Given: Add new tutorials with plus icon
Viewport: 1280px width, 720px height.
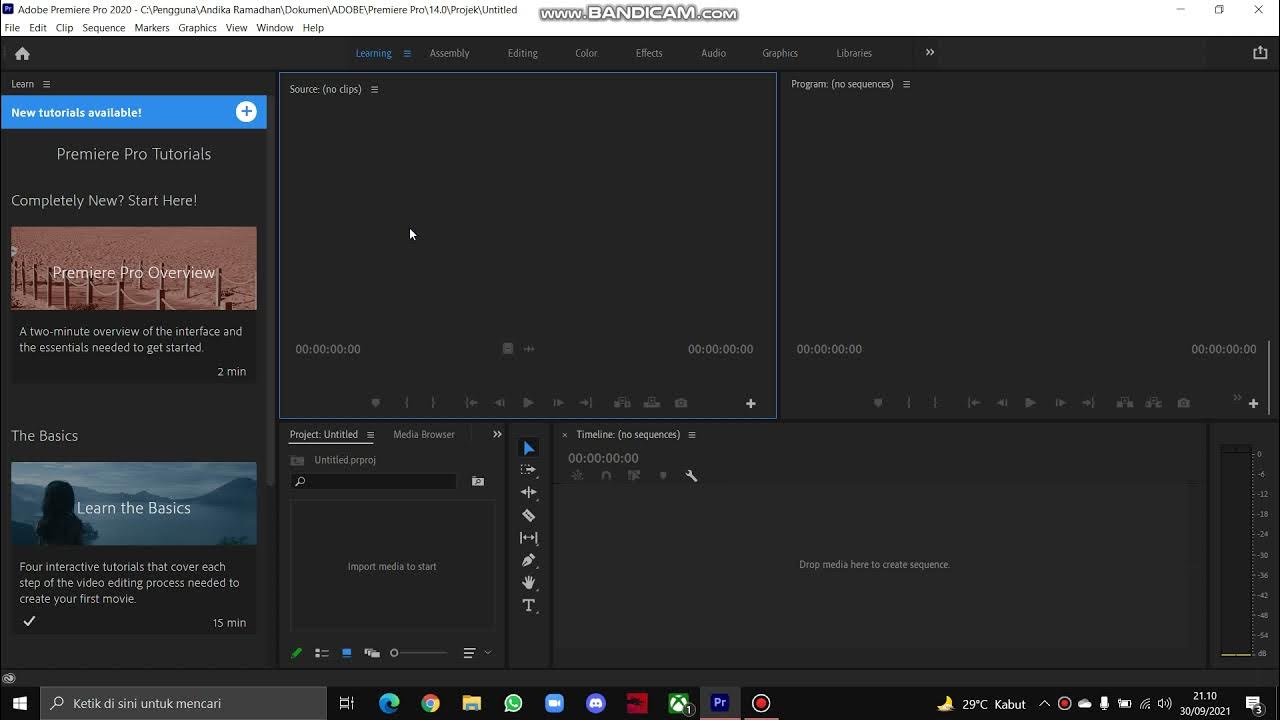Looking at the screenshot, I should coord(246,112).
